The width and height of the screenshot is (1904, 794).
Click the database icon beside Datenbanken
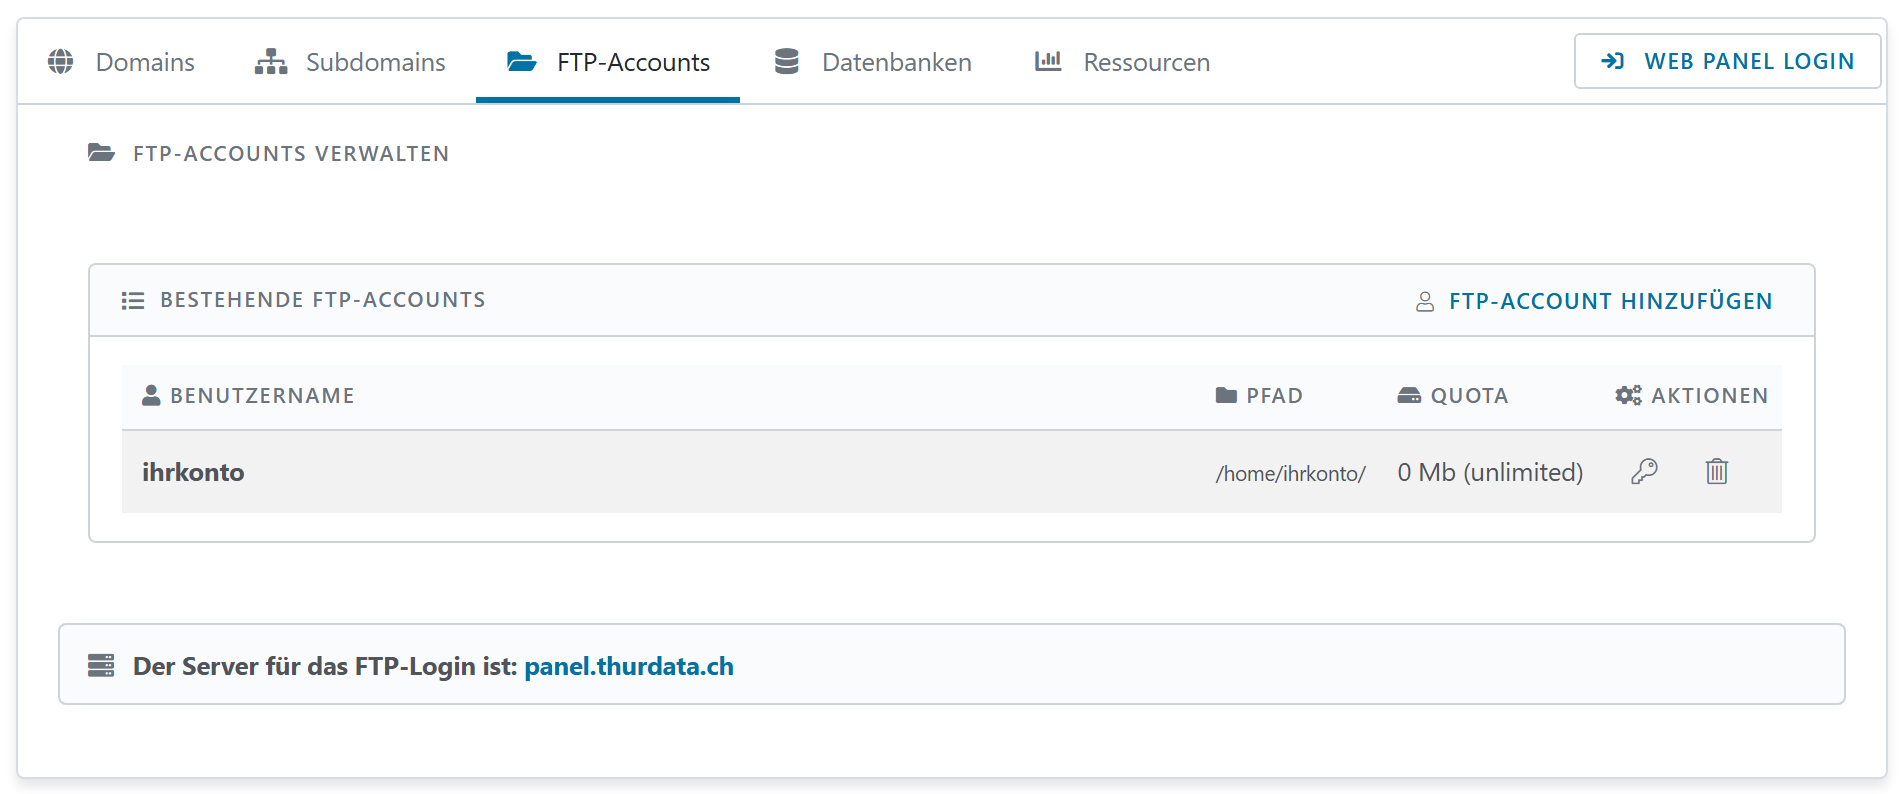(x=787, y=62)
